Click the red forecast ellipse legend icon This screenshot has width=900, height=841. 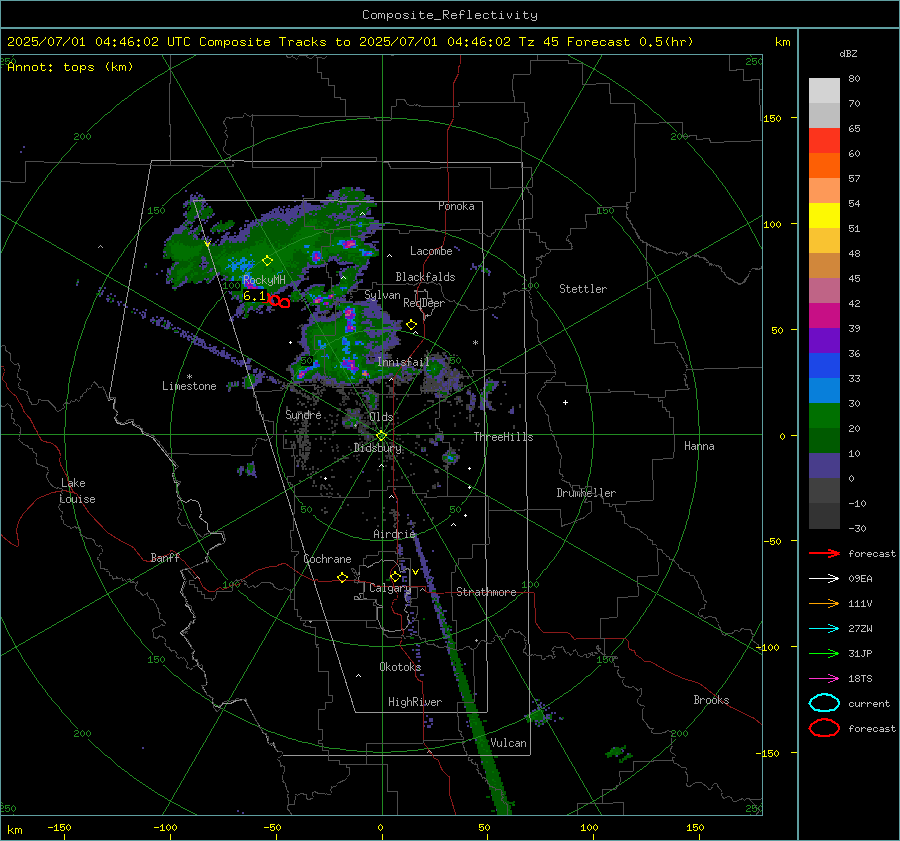coord(824,728)
